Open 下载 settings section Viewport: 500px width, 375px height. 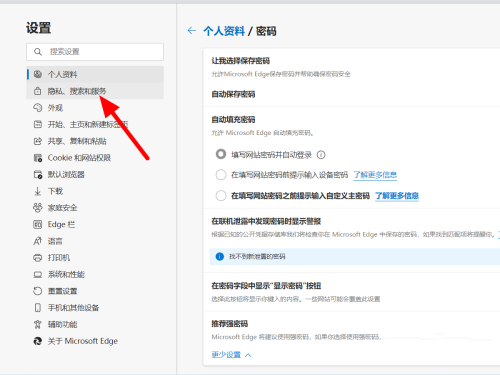pyautogui.click(x=95, y=191)
